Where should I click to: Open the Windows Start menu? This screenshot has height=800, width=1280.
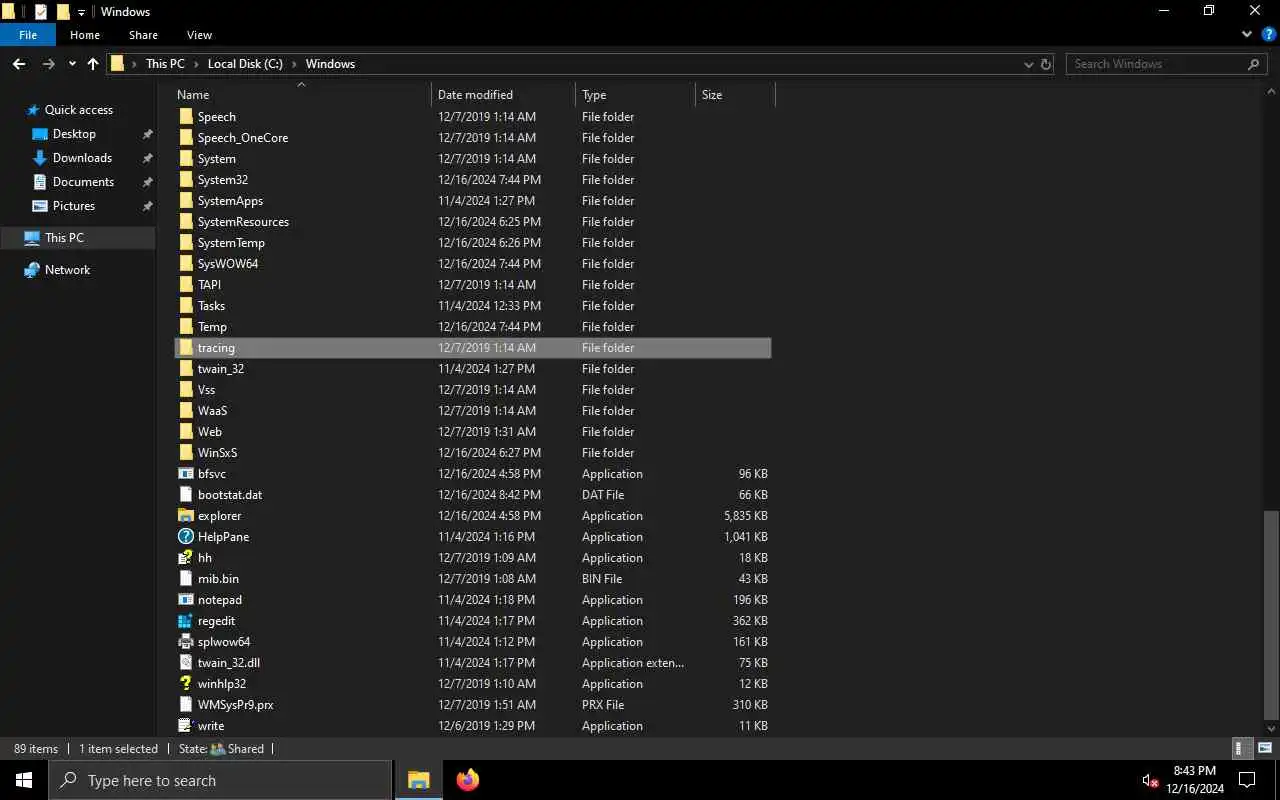coord(24,780)
